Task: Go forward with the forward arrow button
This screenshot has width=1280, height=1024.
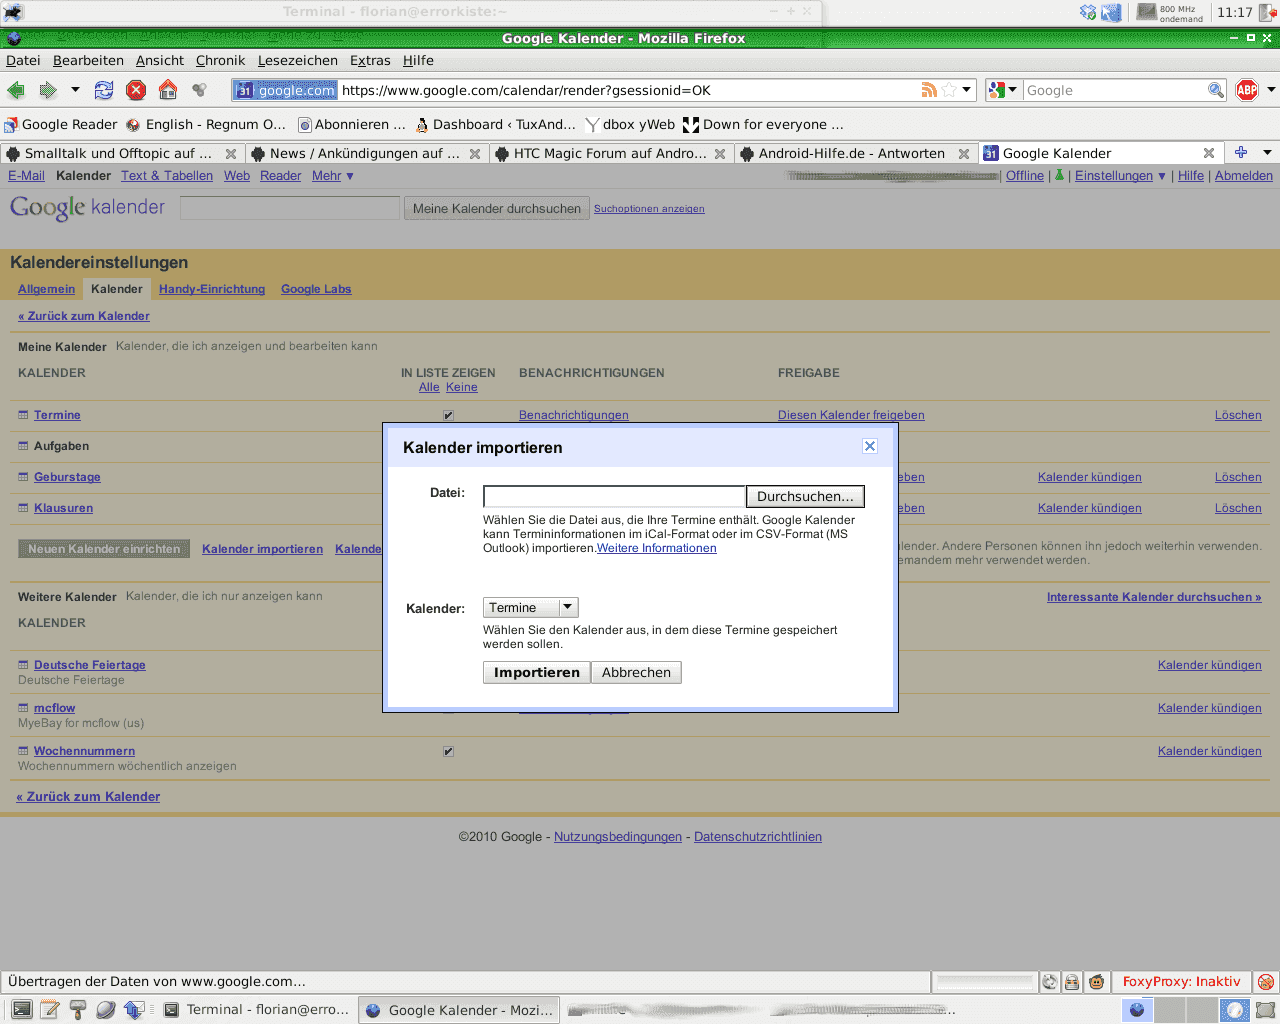Action: pyautogui.click(x=48, y=90)
